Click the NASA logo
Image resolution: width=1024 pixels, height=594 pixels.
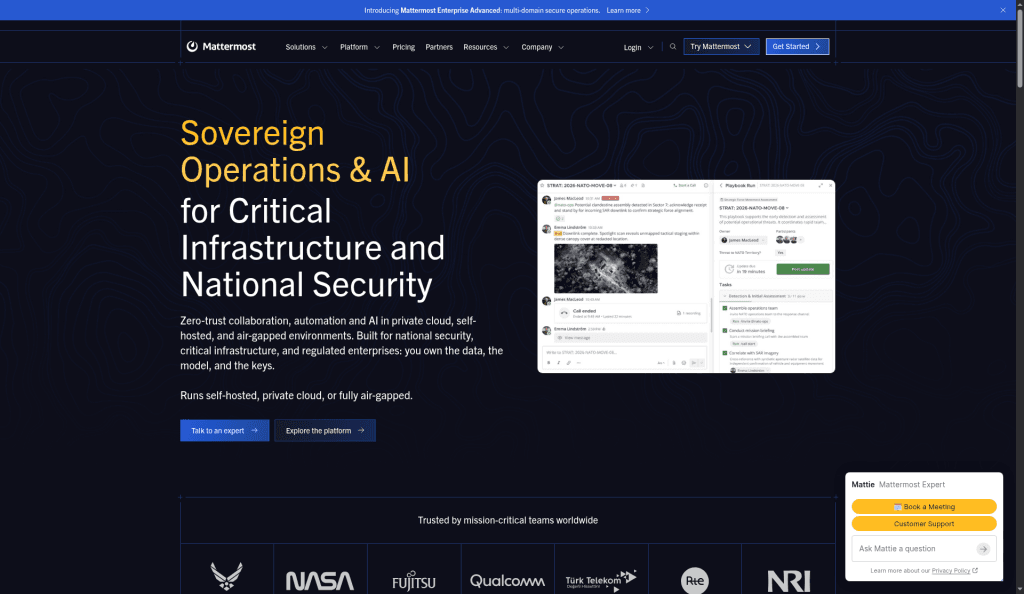pos(320,580)
